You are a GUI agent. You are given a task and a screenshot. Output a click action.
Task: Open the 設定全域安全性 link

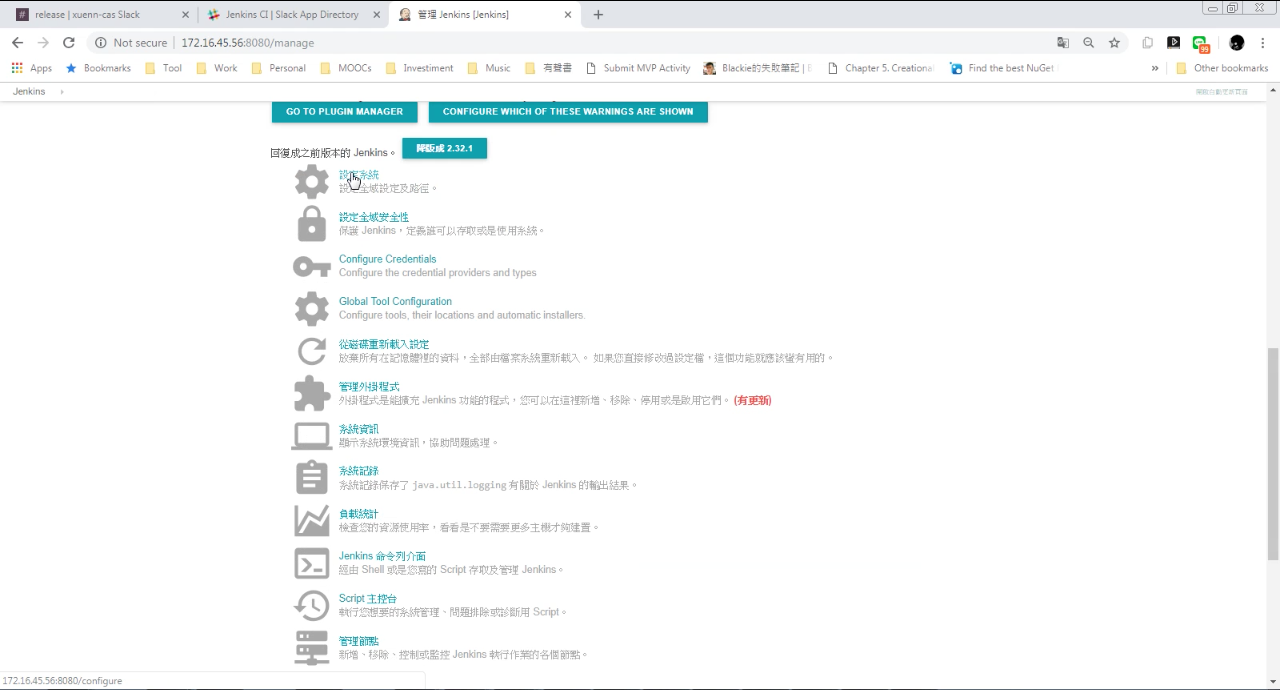[x=374, y=217]
